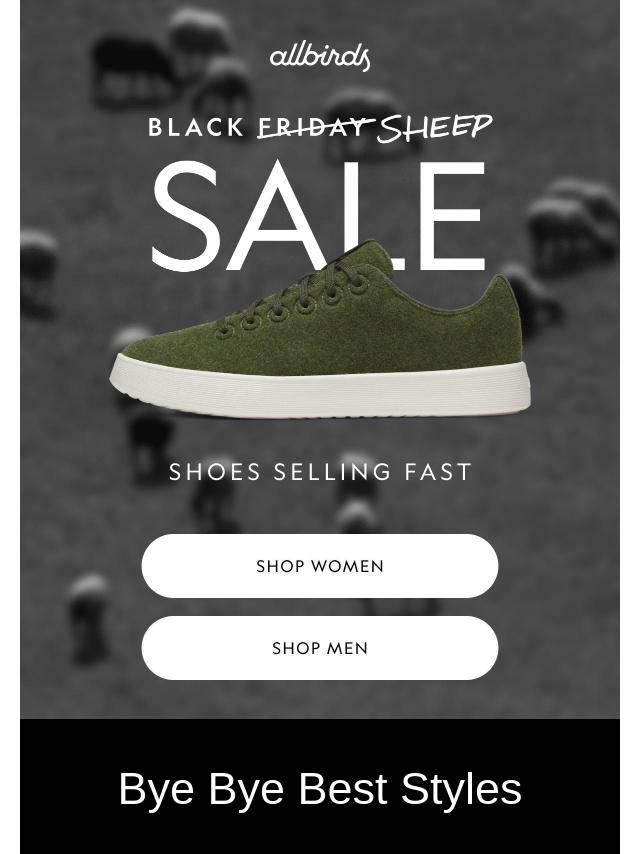This screenshot has width=640, height=854.
Task: Click the Bye Bye Best Styles heading
Action: tap(320, 788)
